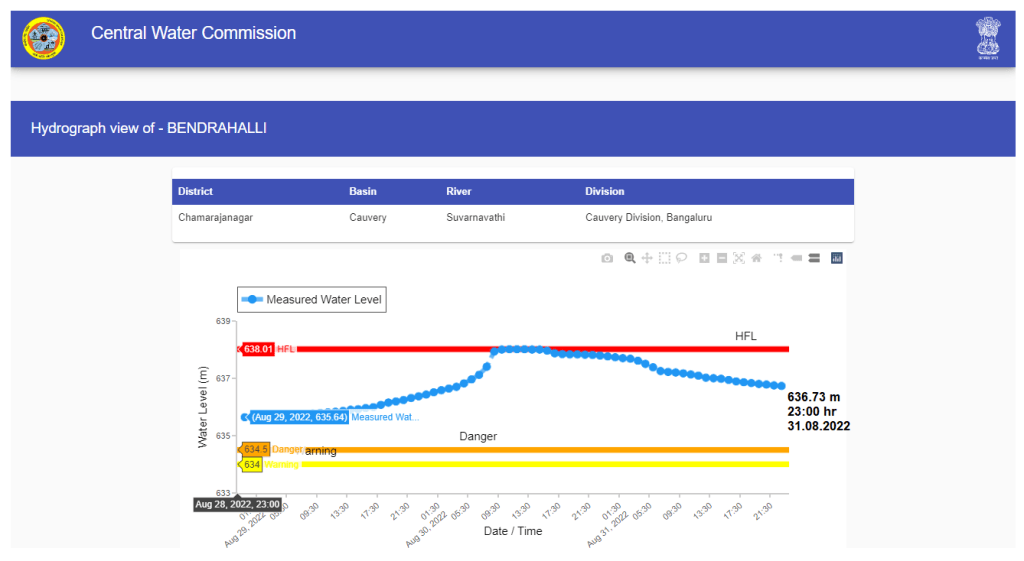Select the Zoom tool in chart modebar
The image size is (1024, 561).
(x=630, y=258)
